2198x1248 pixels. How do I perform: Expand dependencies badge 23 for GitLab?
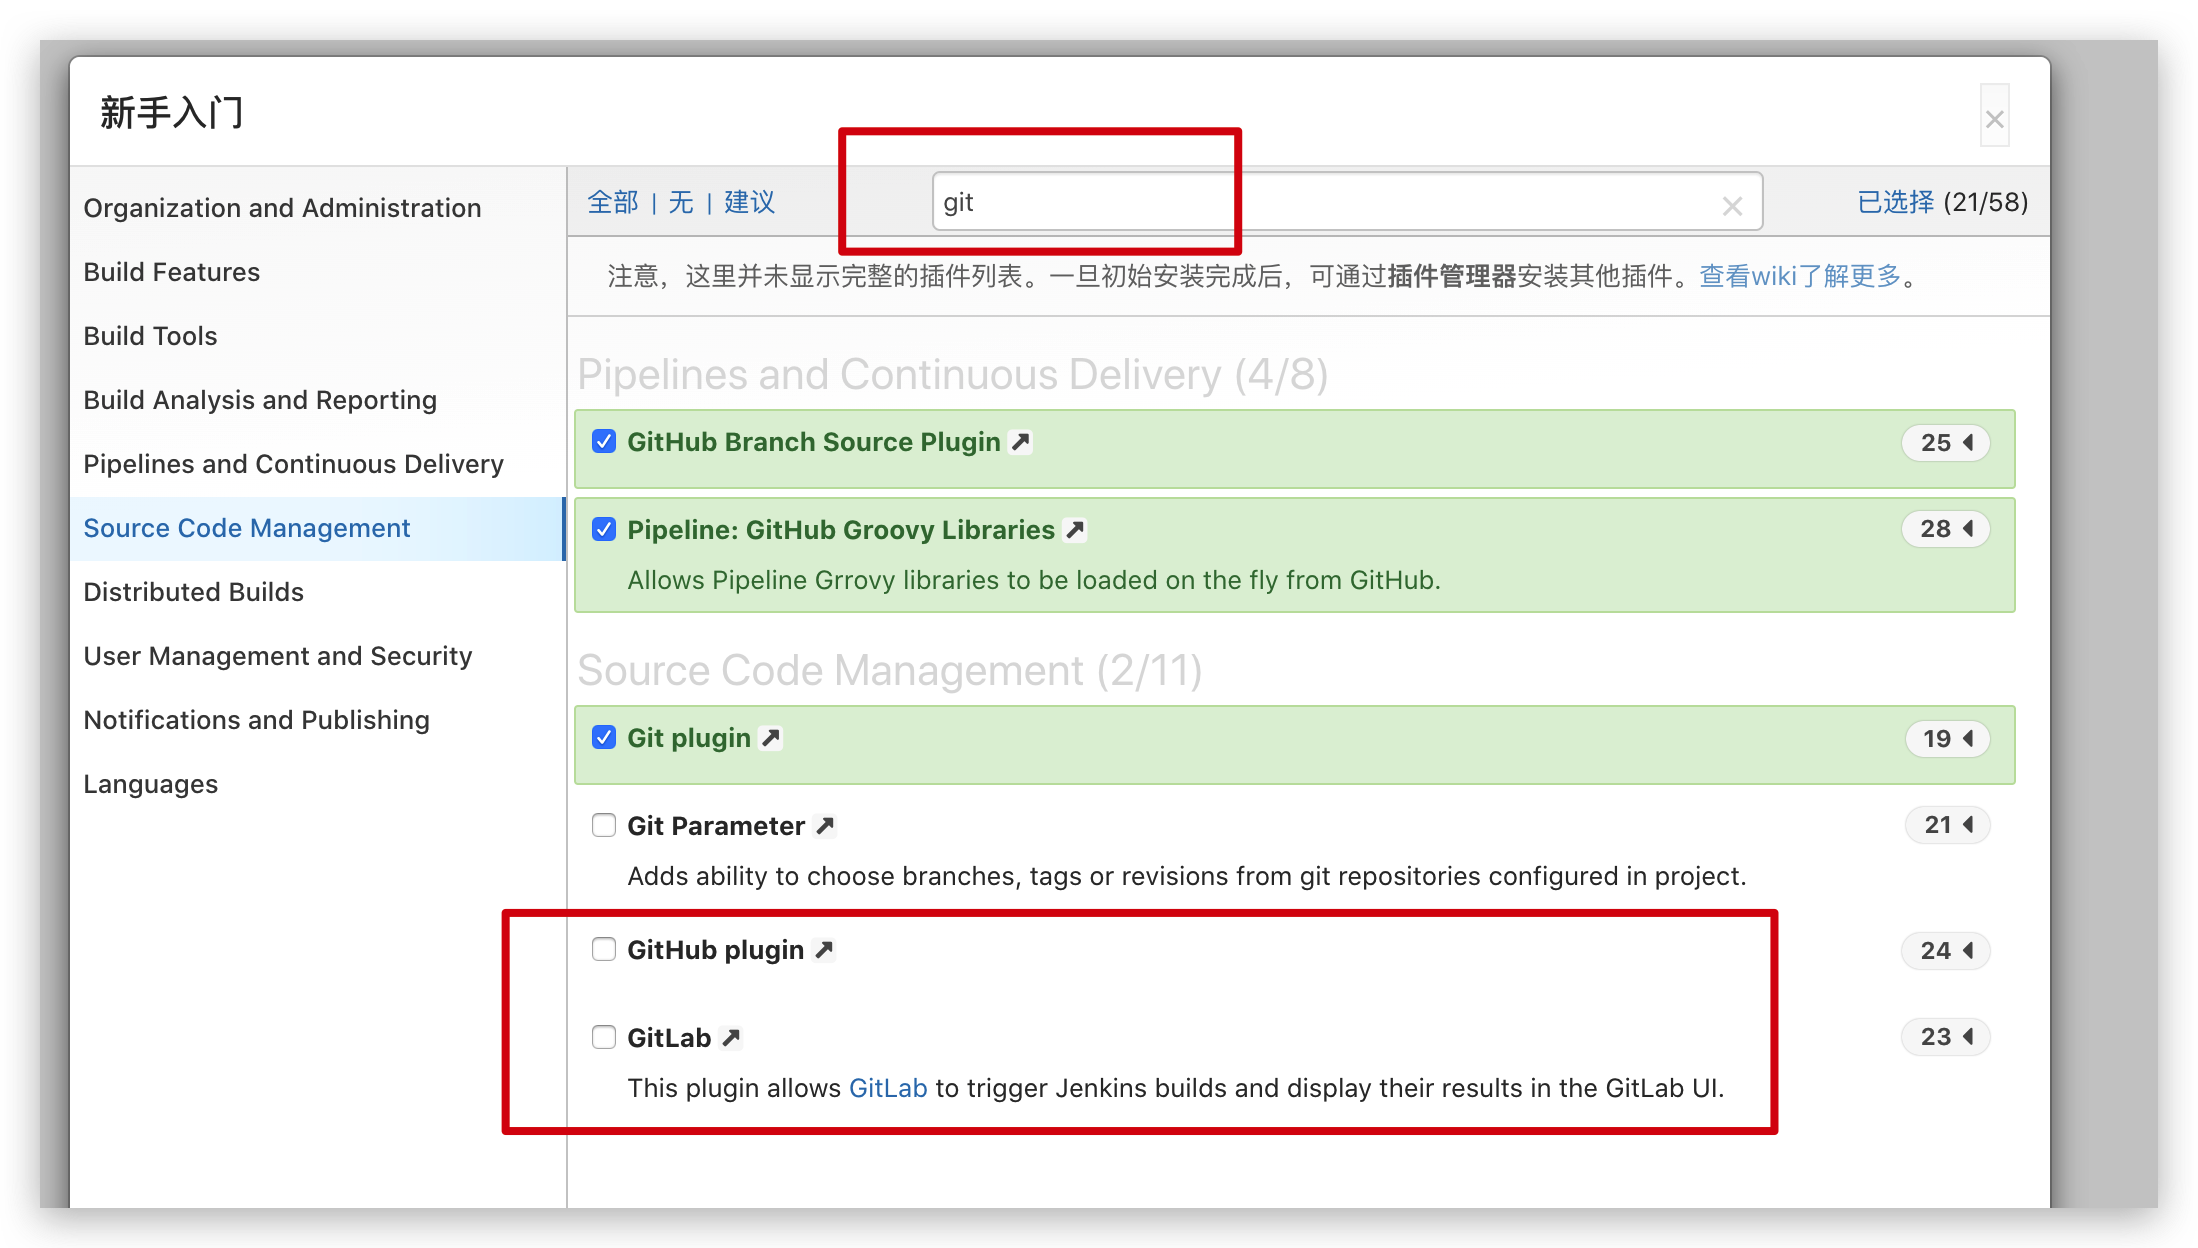pos(1946,1037)
